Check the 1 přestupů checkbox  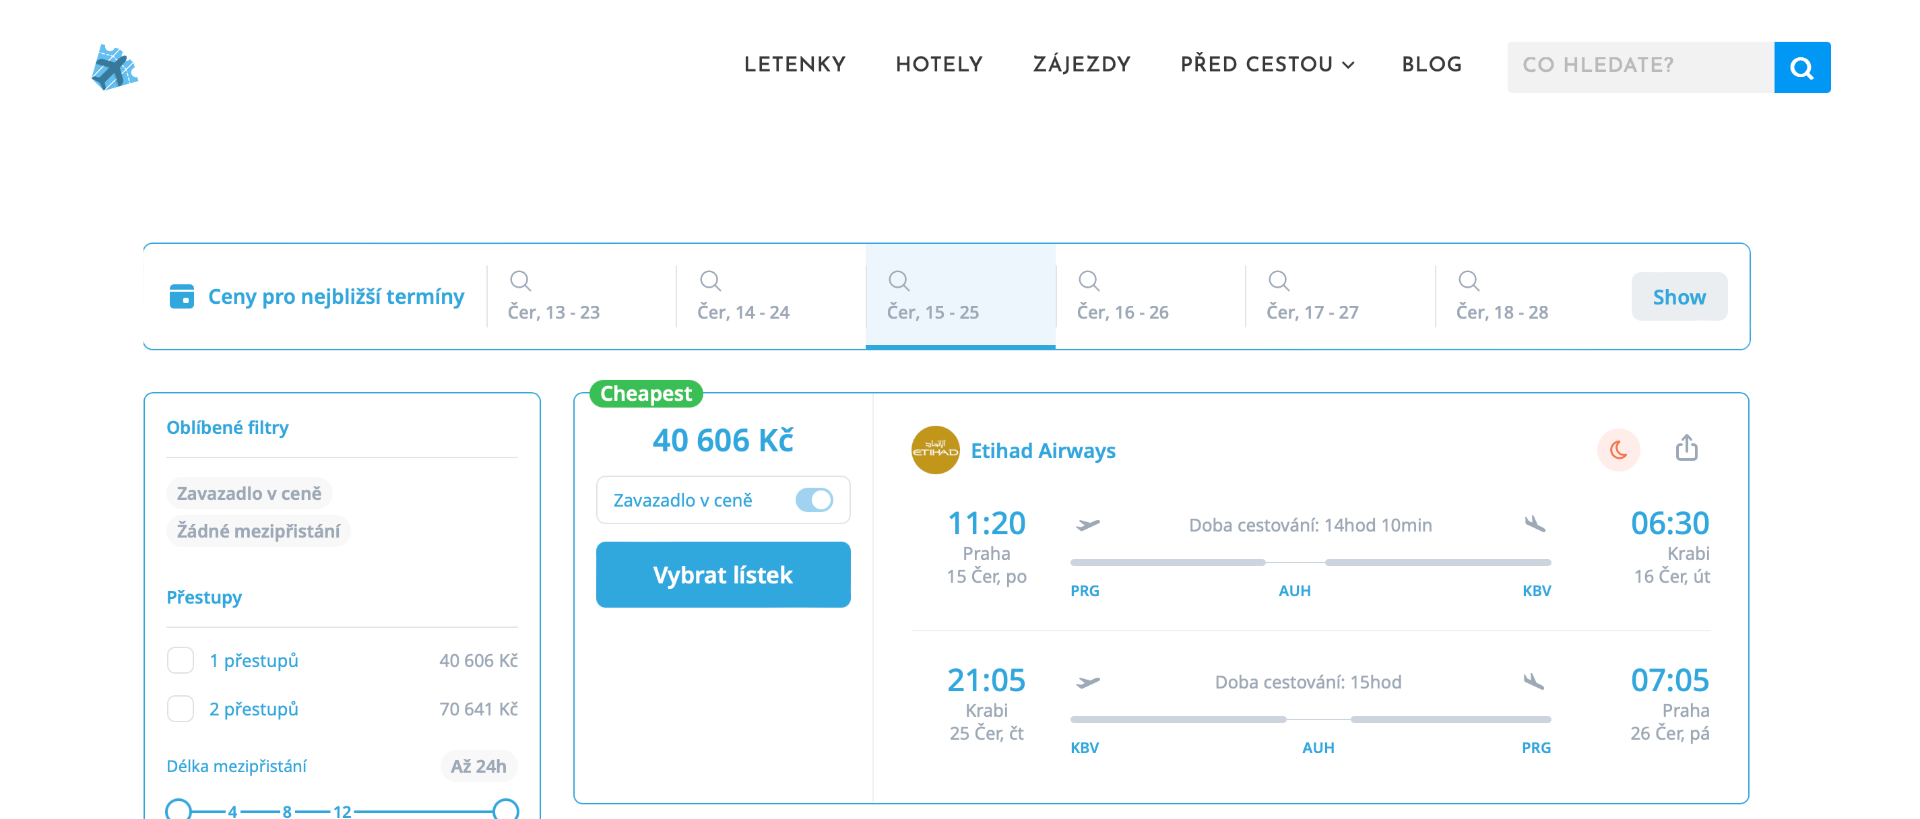click(181, 661)
